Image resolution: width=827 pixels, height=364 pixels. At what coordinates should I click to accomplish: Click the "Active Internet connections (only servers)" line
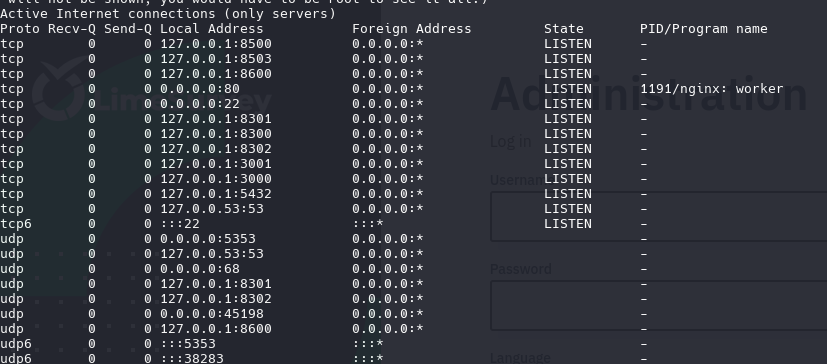point(168,14)
